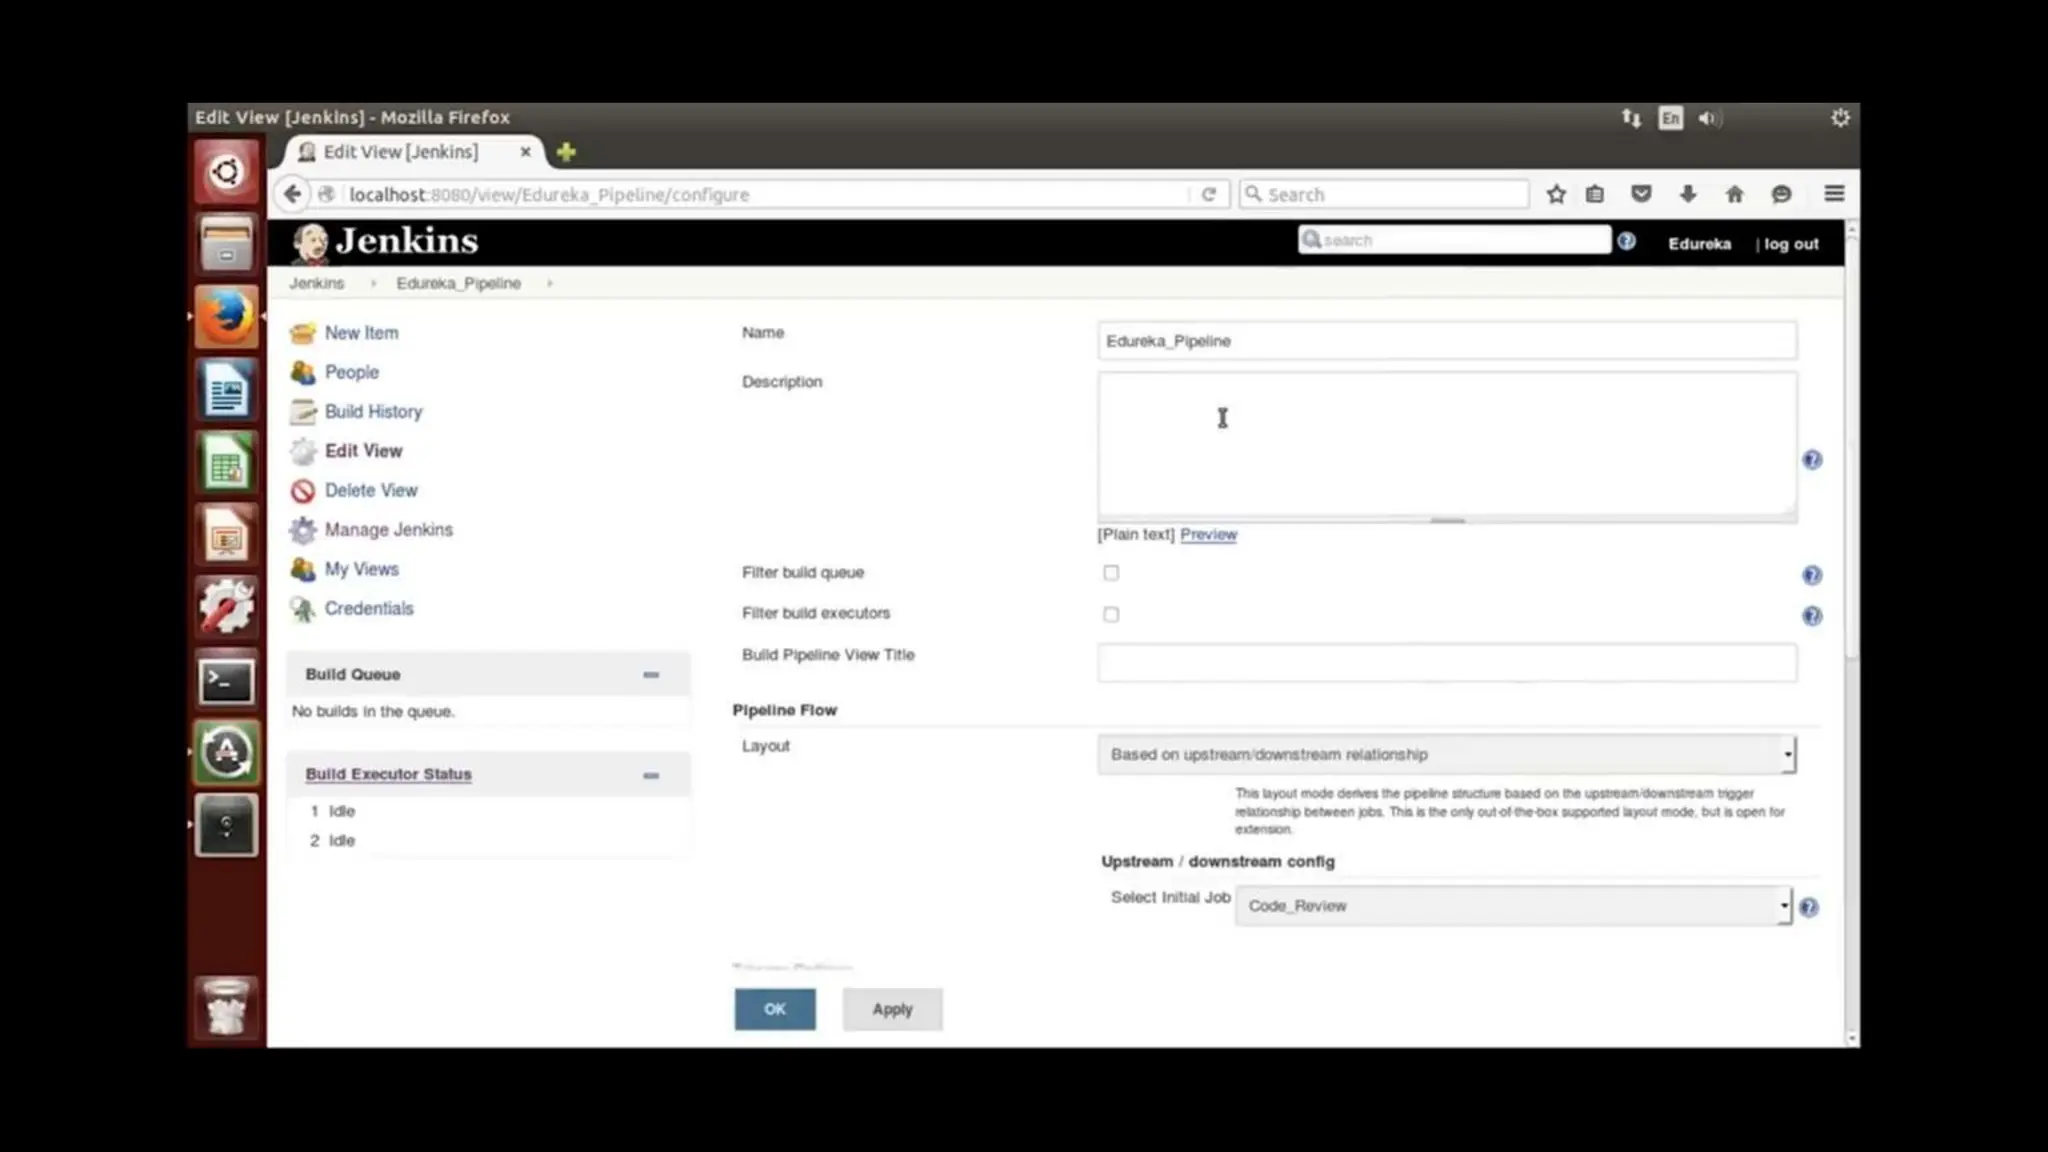This screenshot has width=2048, height=1152.
Task: Open New Item in the sidebar
Action: pos(361,333)
